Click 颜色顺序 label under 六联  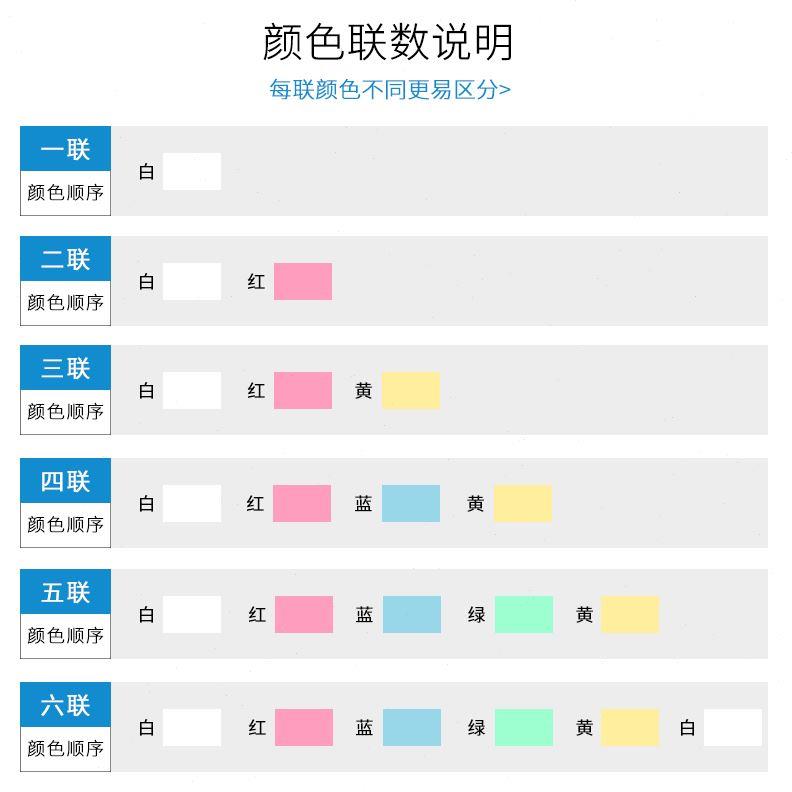coord(66,749)
